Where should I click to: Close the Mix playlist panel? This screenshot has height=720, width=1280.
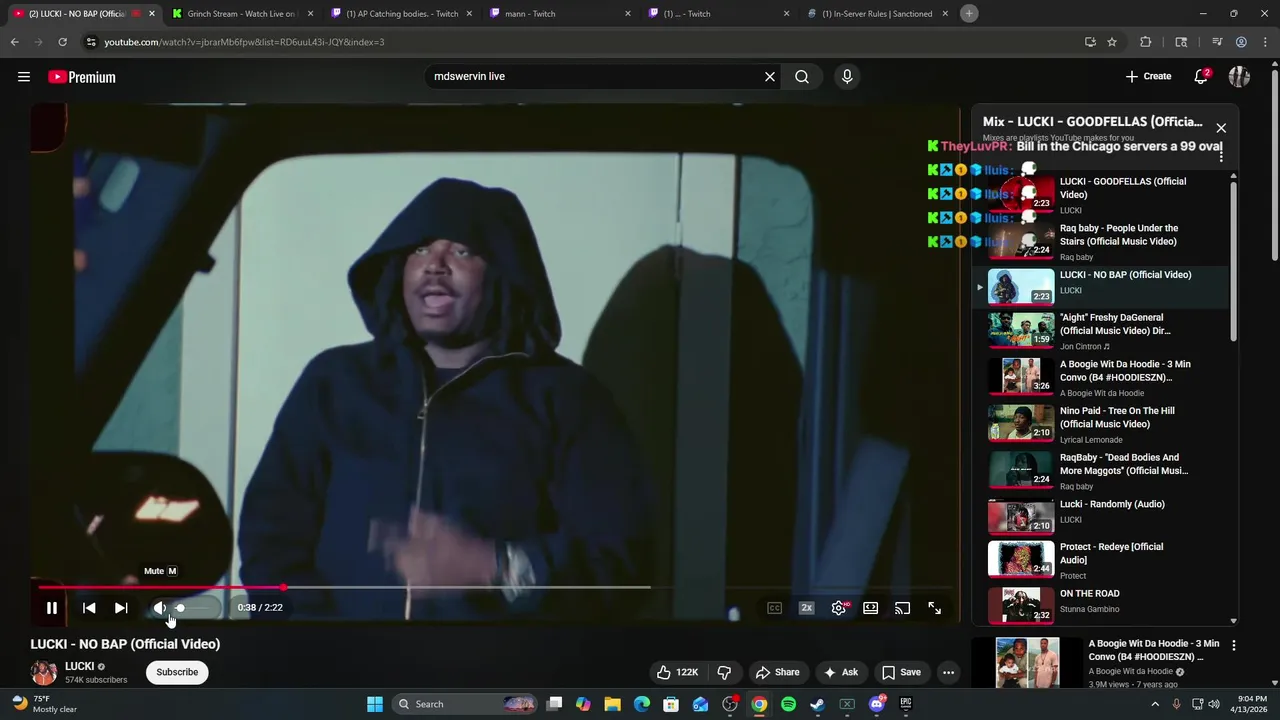click(x=1221, y=128)
